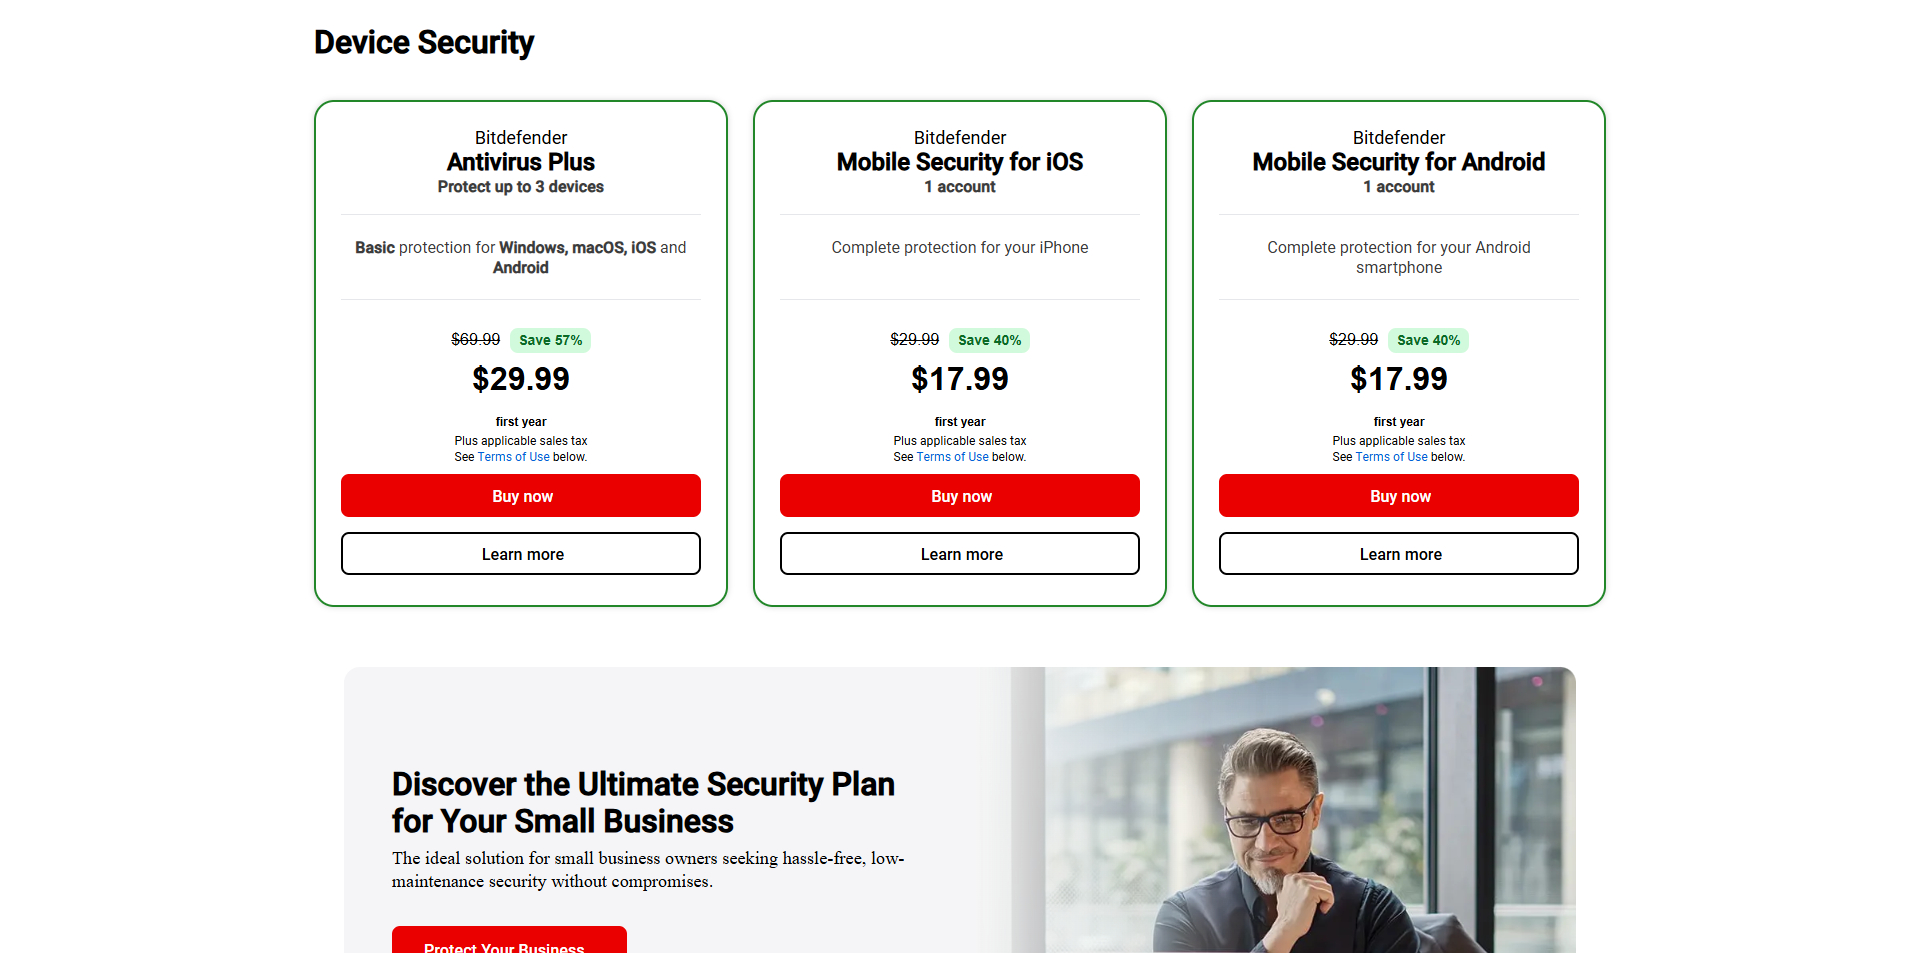
Task: Click the Device Security heading
Action: pyautogui.click(x=423, y=42)
